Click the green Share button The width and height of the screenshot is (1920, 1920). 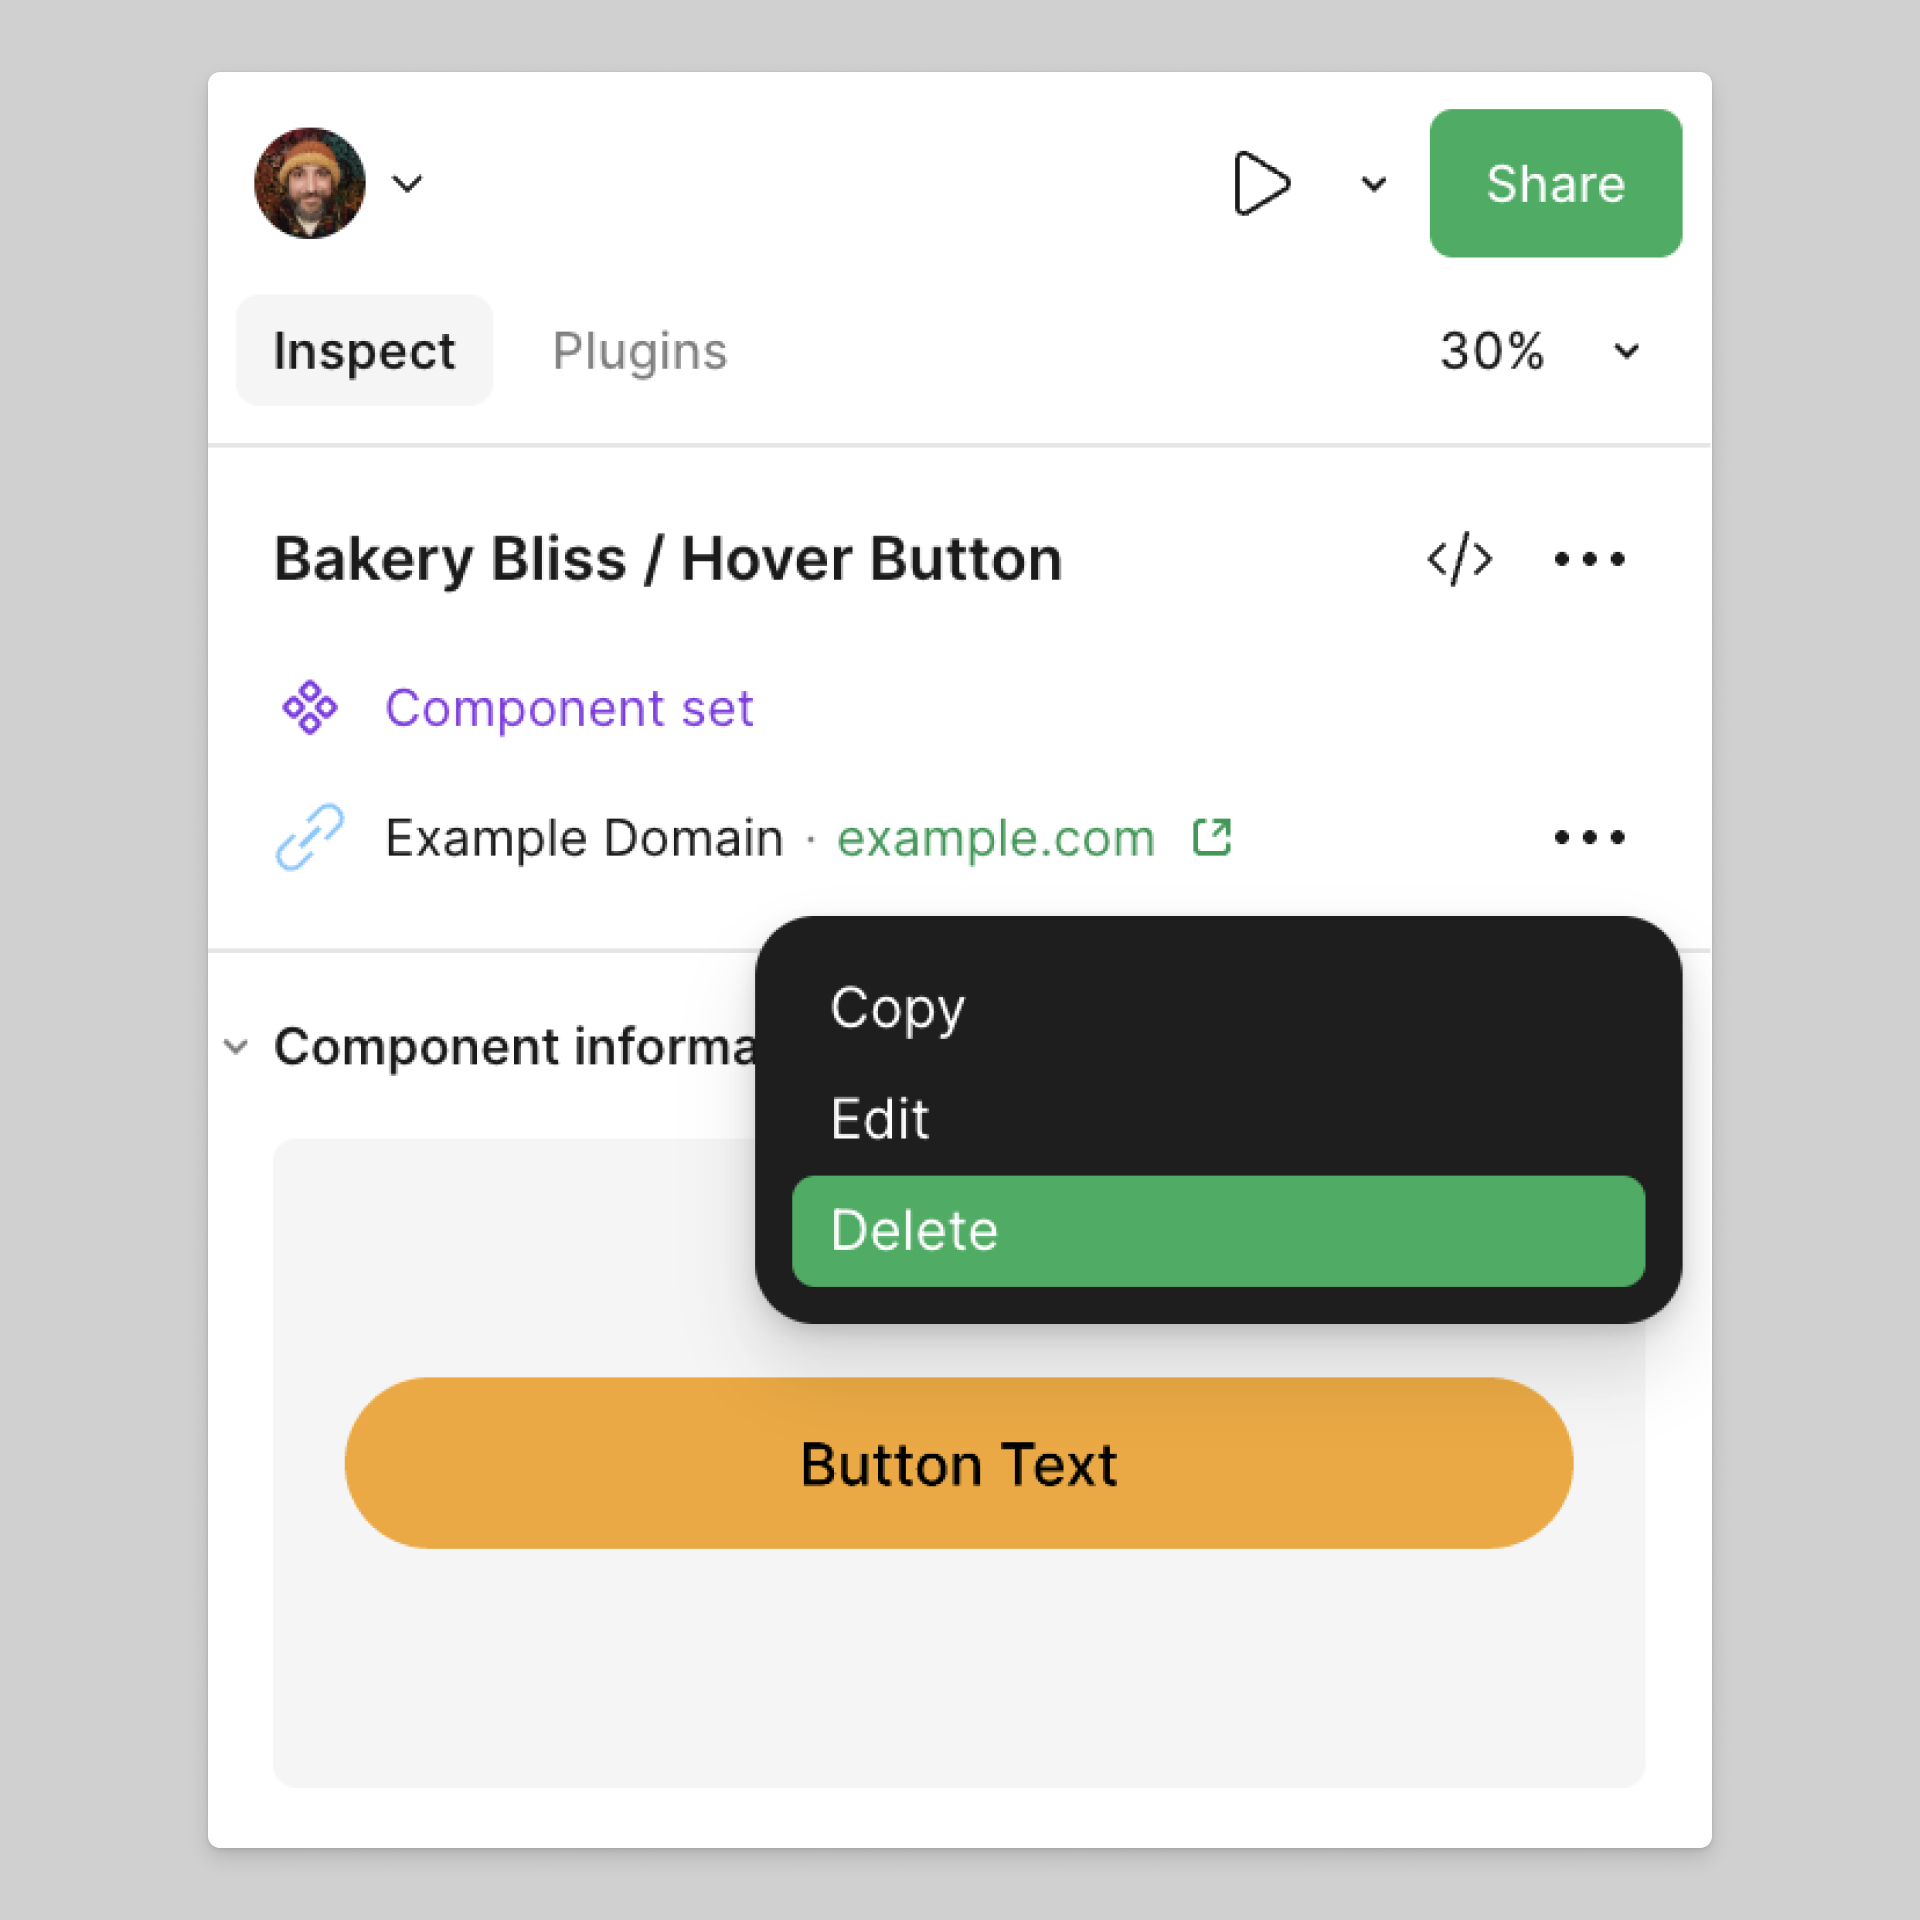click(x=1555, y=183)
